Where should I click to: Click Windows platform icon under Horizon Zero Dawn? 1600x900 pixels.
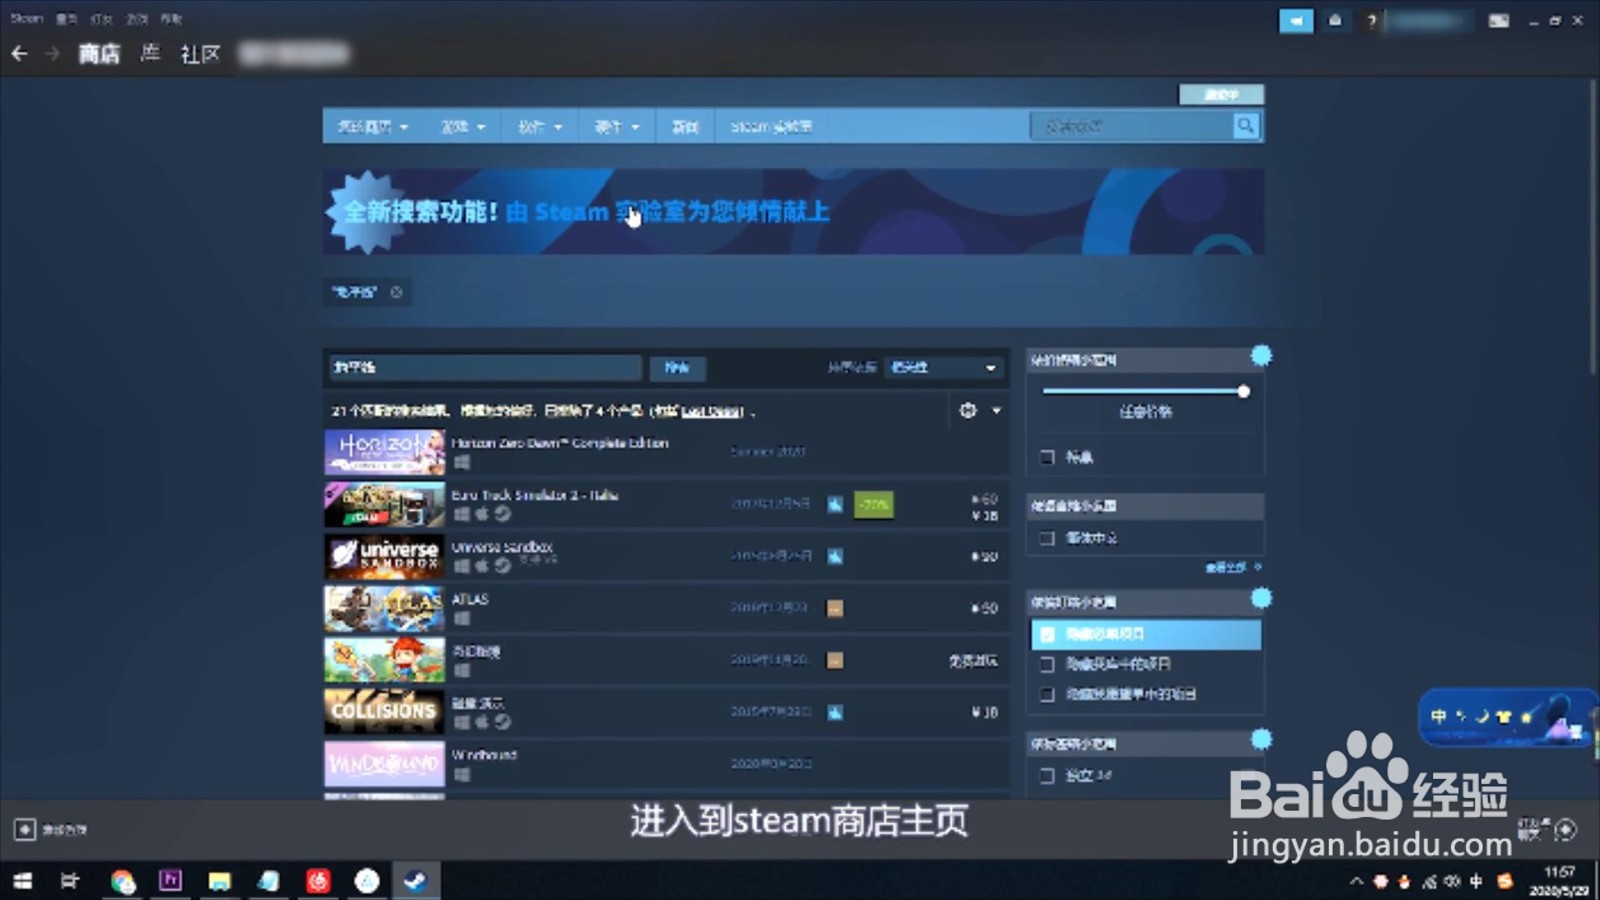click(461, 462)
